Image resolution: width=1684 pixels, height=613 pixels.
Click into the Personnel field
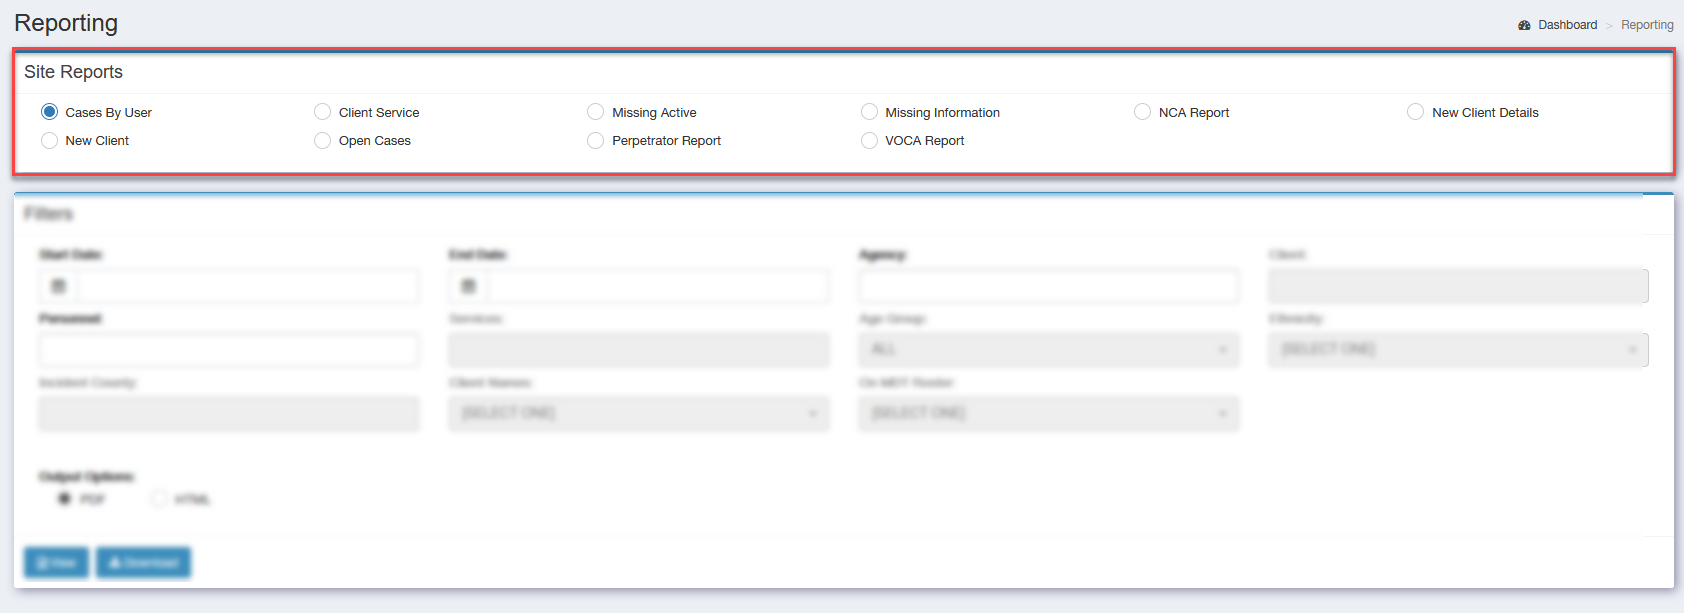click(229, 350)
